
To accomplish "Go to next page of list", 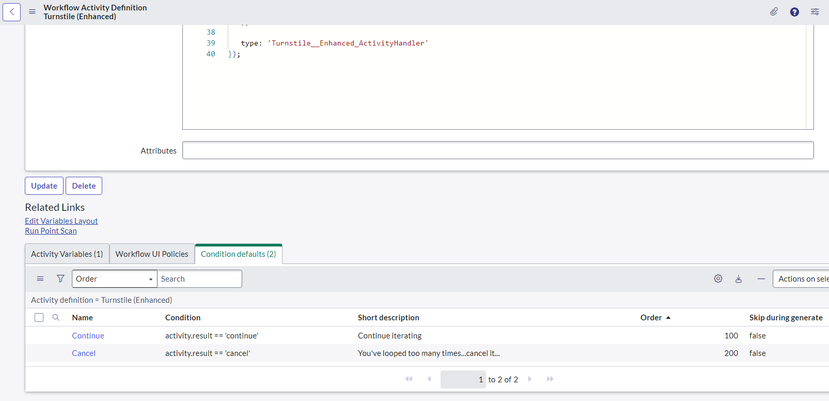I will pyautogui.click(x=530, y=379).
